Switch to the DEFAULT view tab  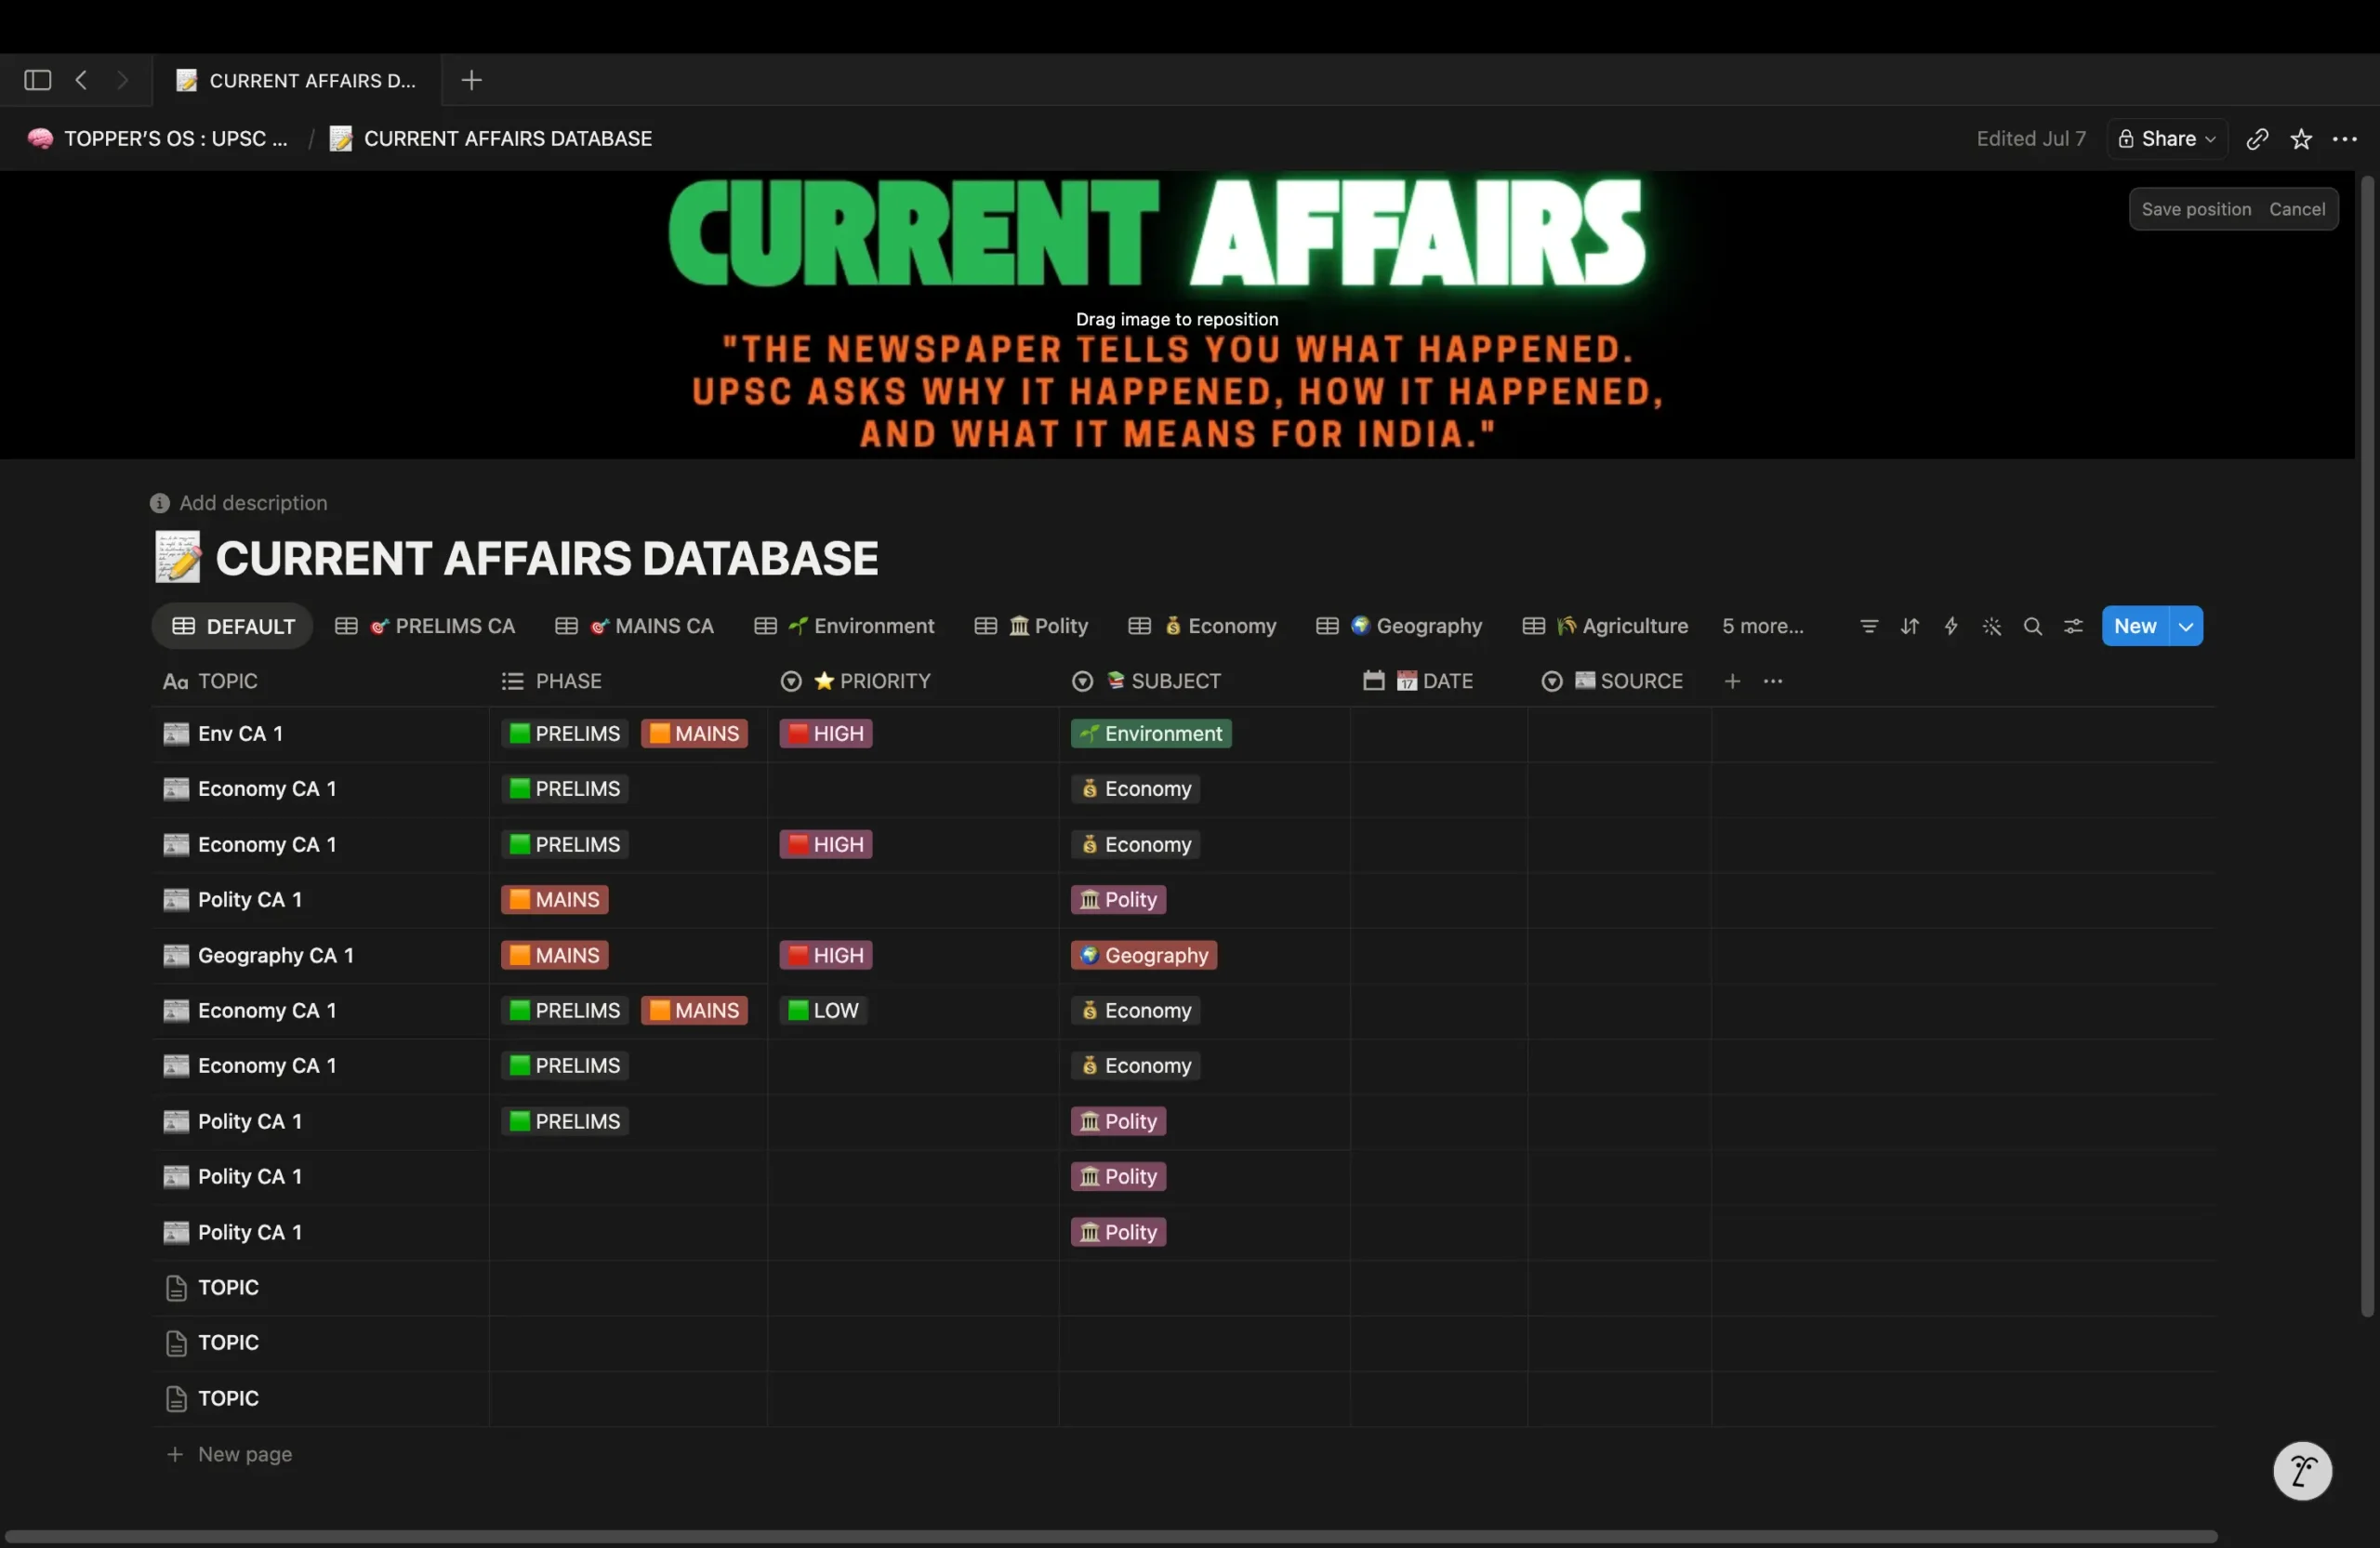[x=232, y=626]
